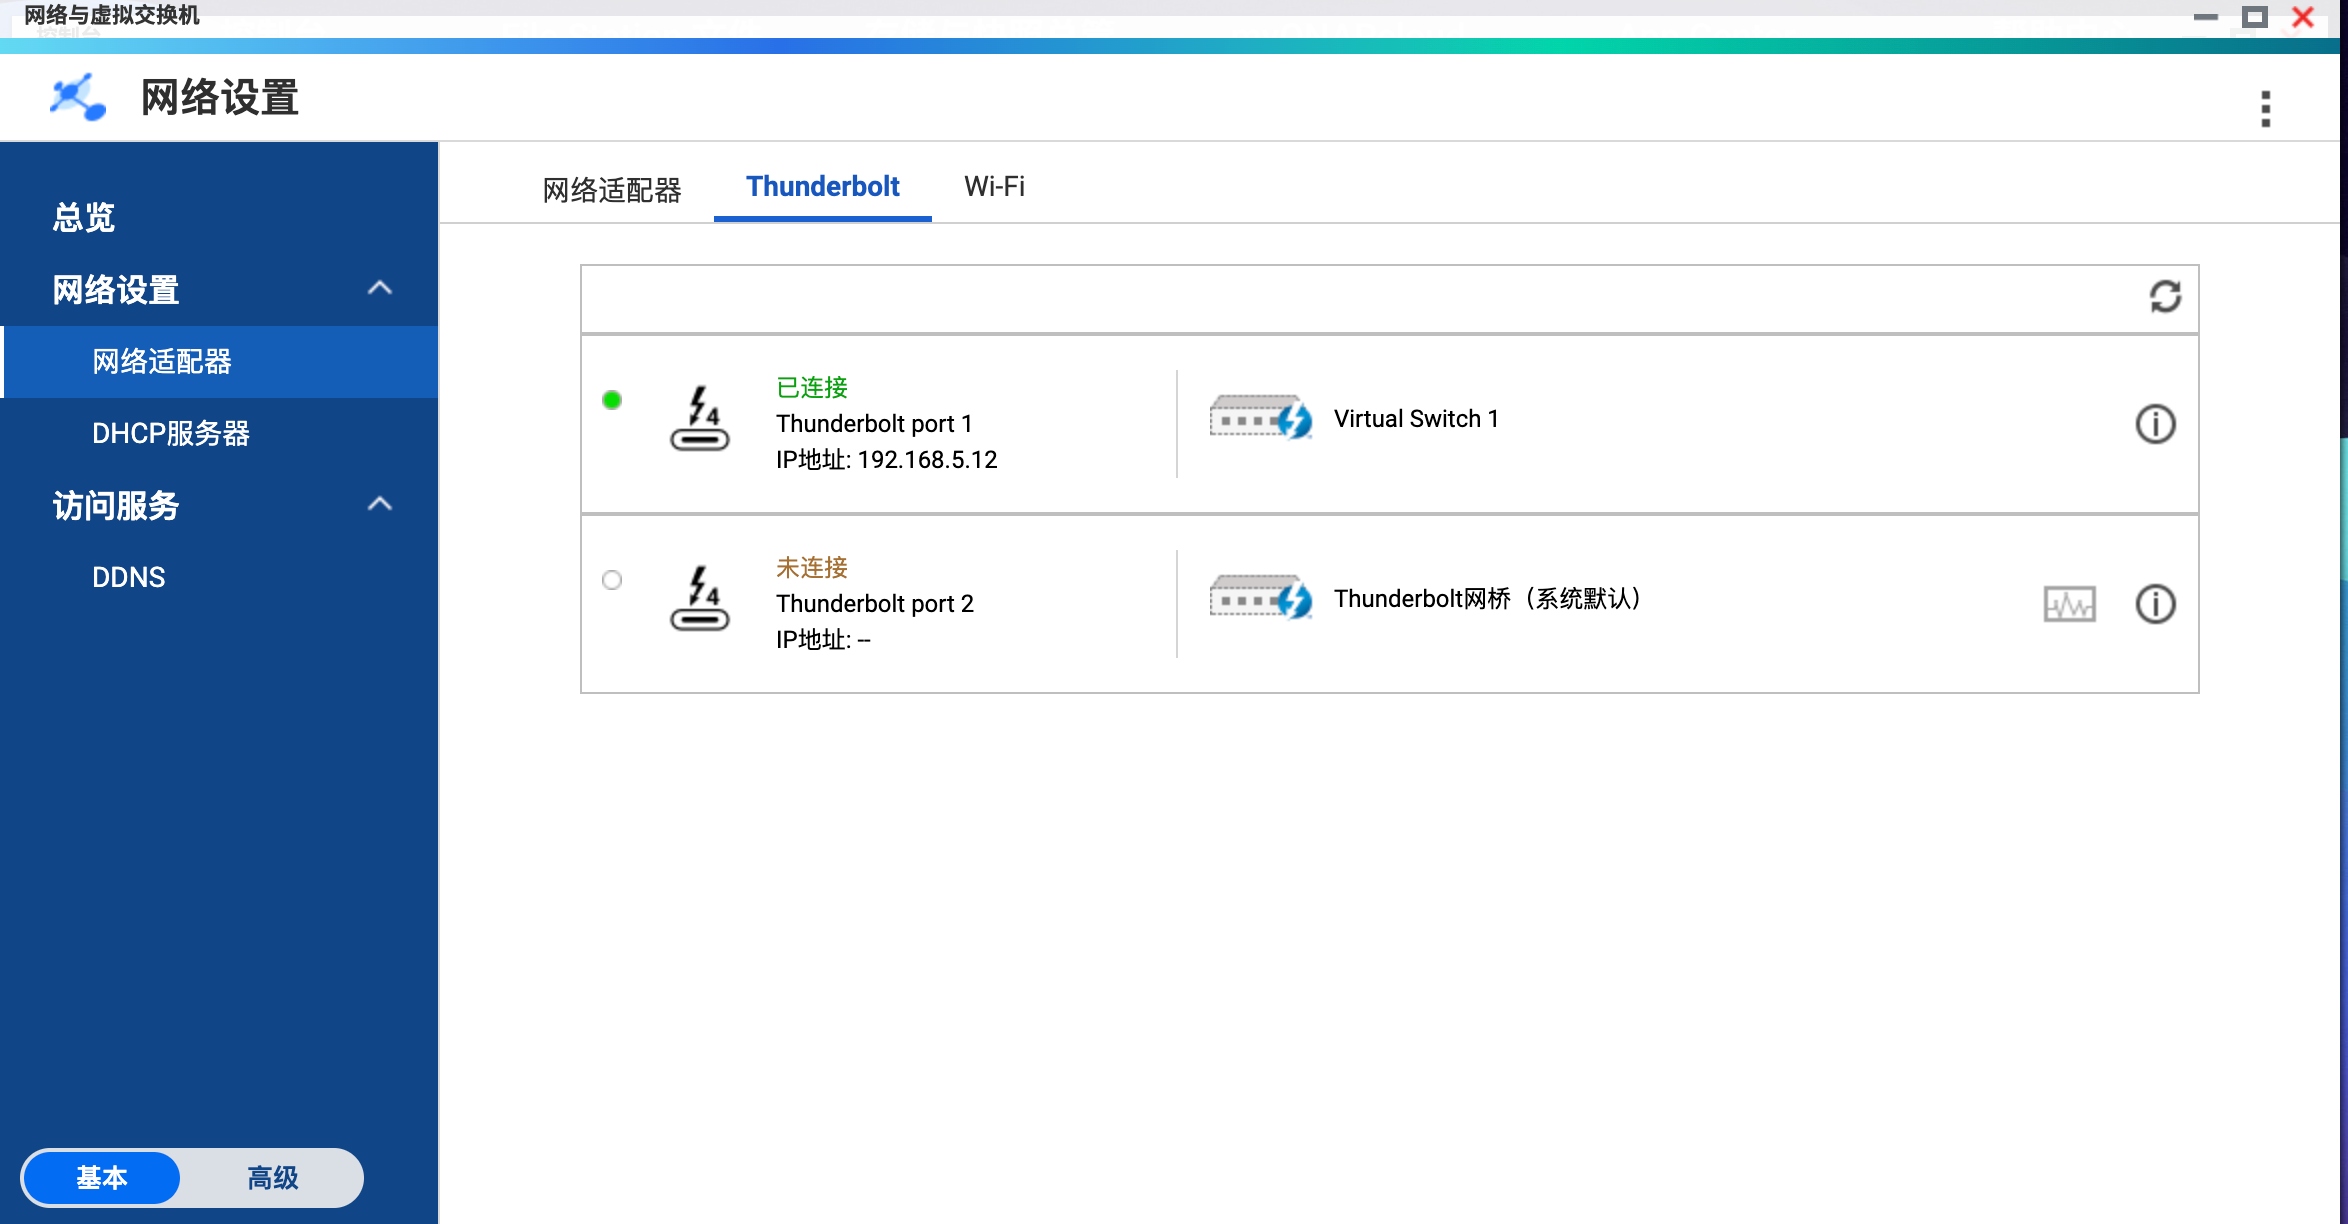The image size is (2348, 1224).
Task: Click the 已连接 status text
Action: (812, 387)
